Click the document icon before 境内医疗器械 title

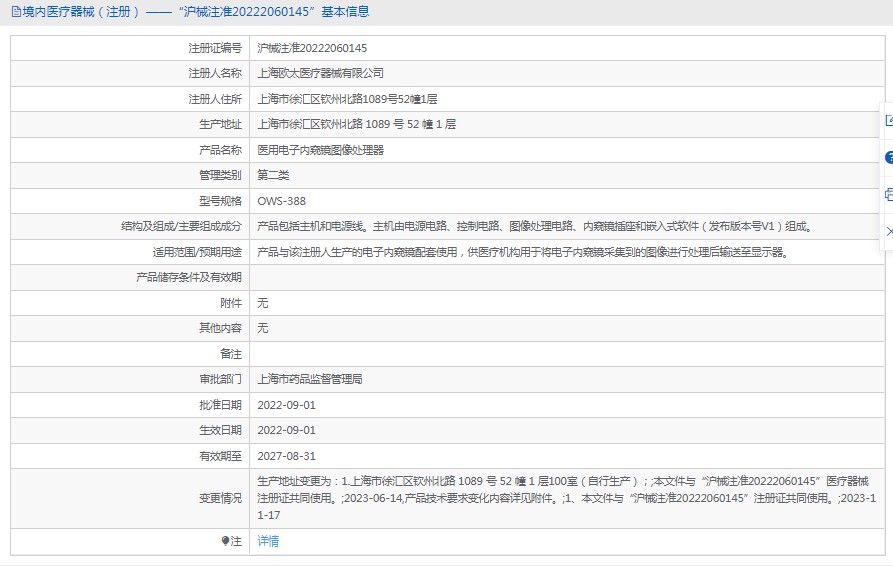(x=16, y=11)
